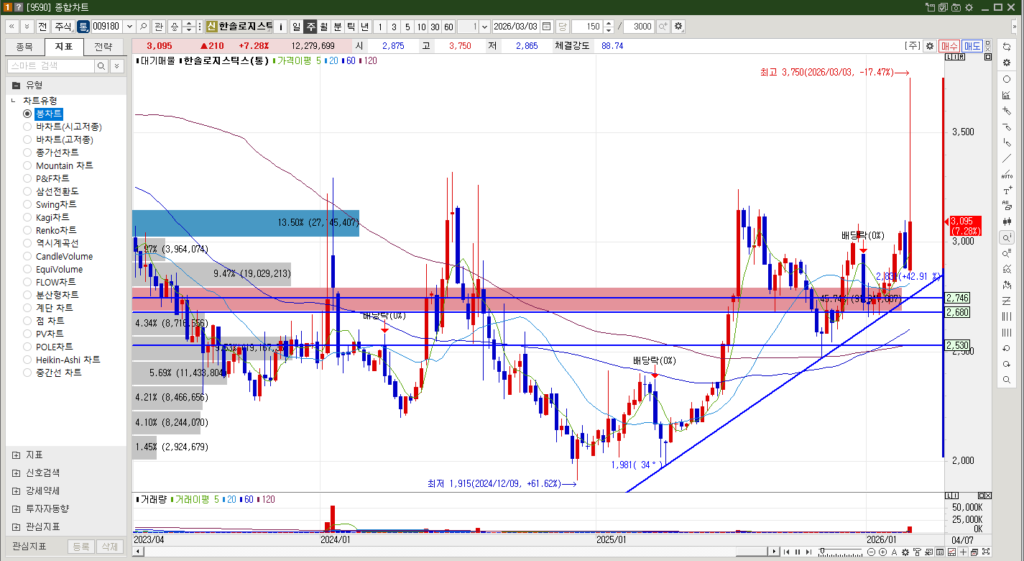
Task: Click the red 매수 buy button
Action: pos(950,46)
